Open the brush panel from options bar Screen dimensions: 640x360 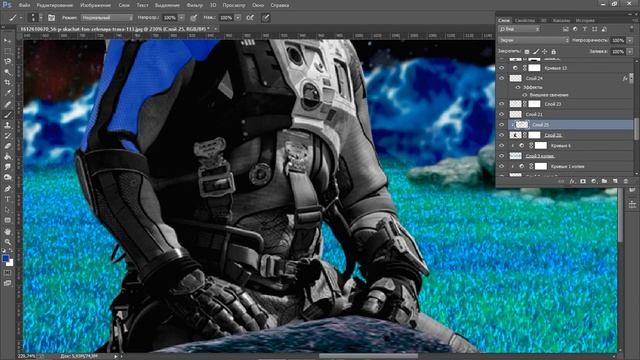(x=51, y=18)
